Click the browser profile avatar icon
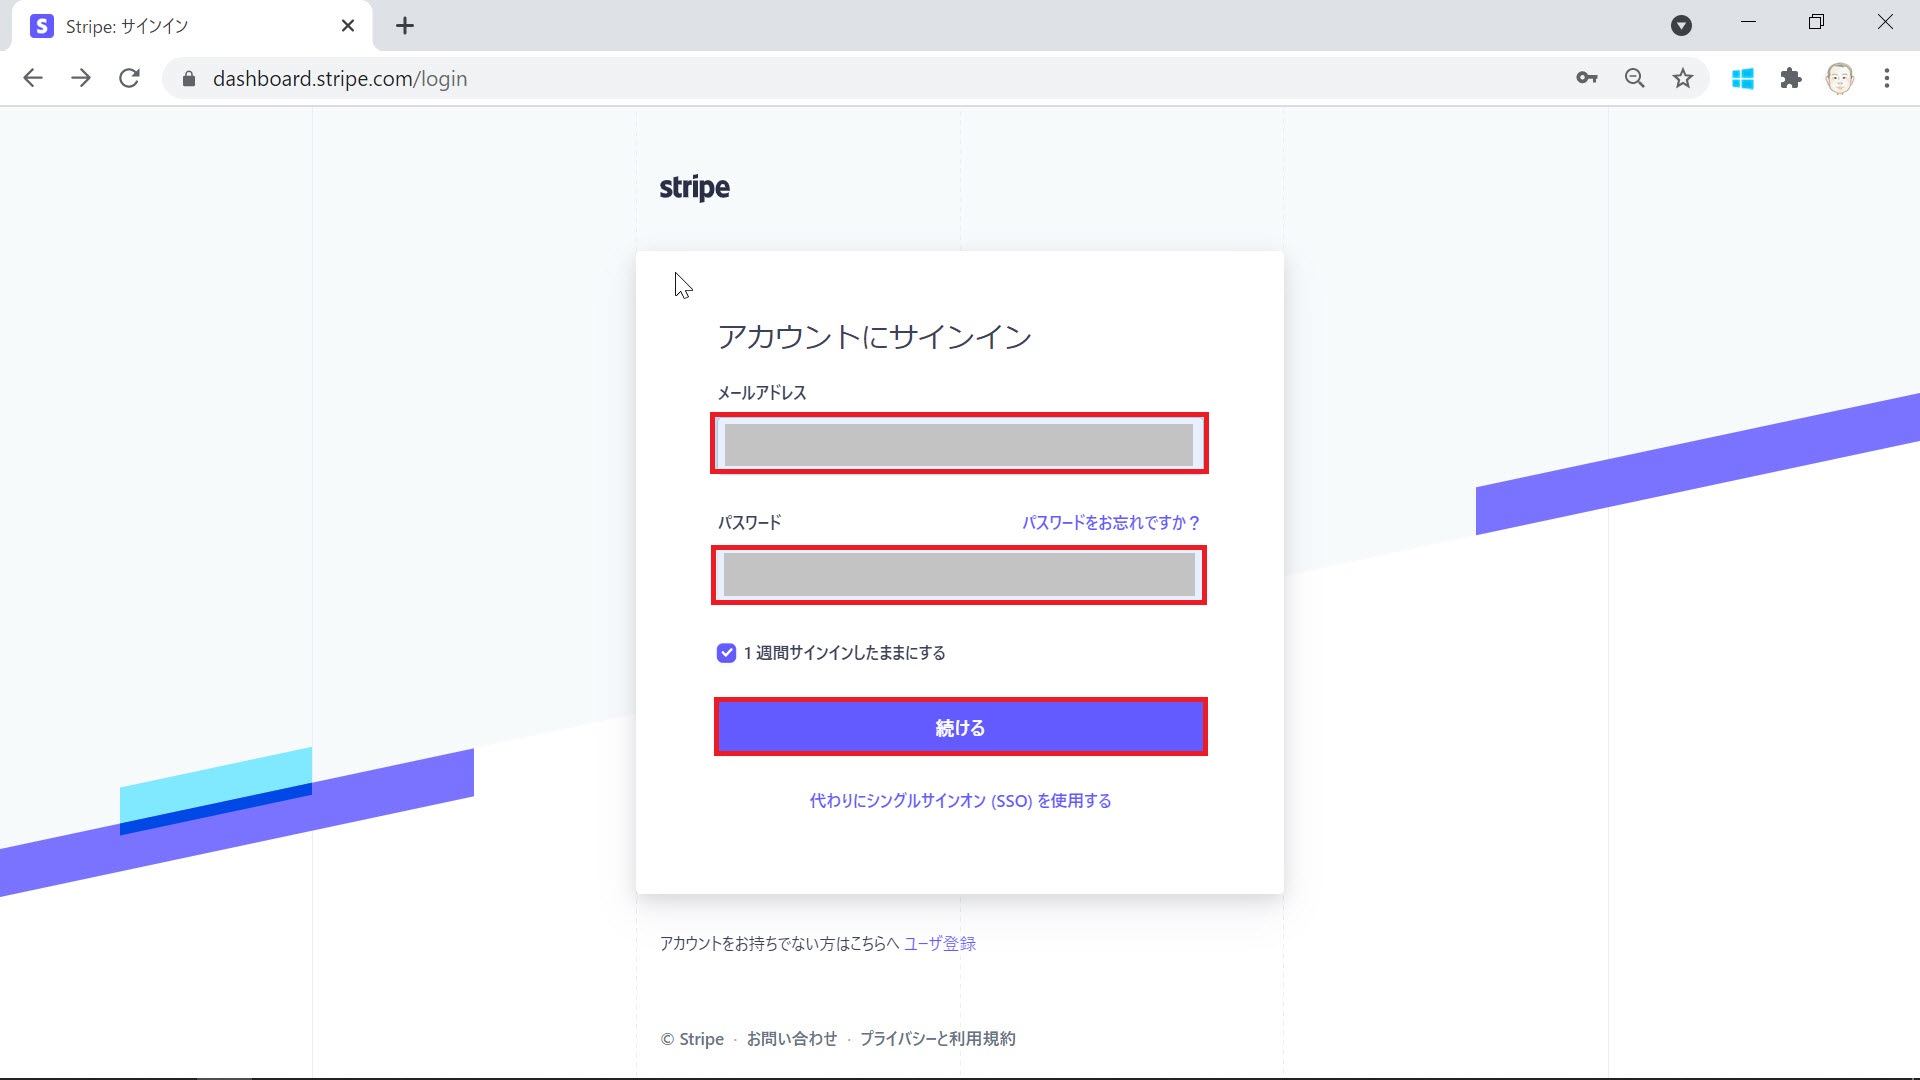The height and width of the screenshot is (1080, 1920). [1841, 78]
